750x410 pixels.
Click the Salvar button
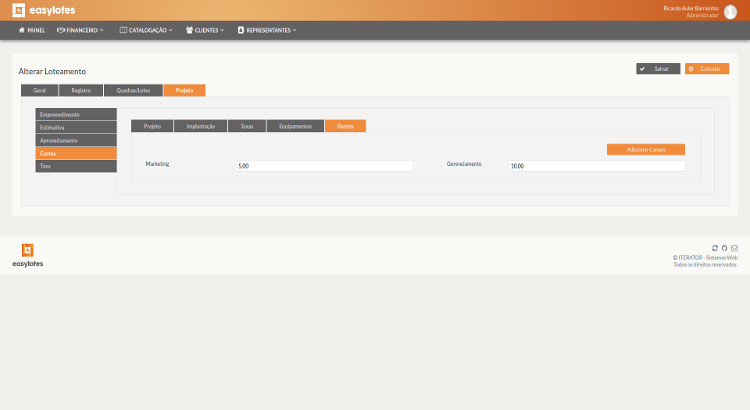[x=658, y=69]
